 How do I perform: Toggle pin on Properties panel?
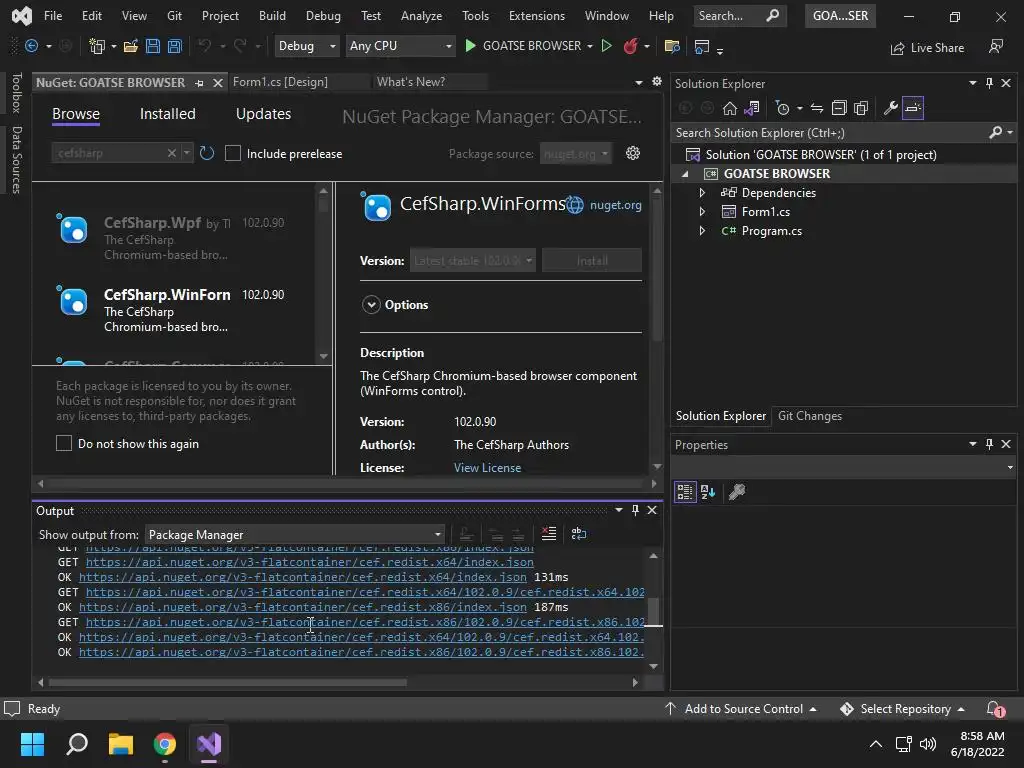pos(989,444)
